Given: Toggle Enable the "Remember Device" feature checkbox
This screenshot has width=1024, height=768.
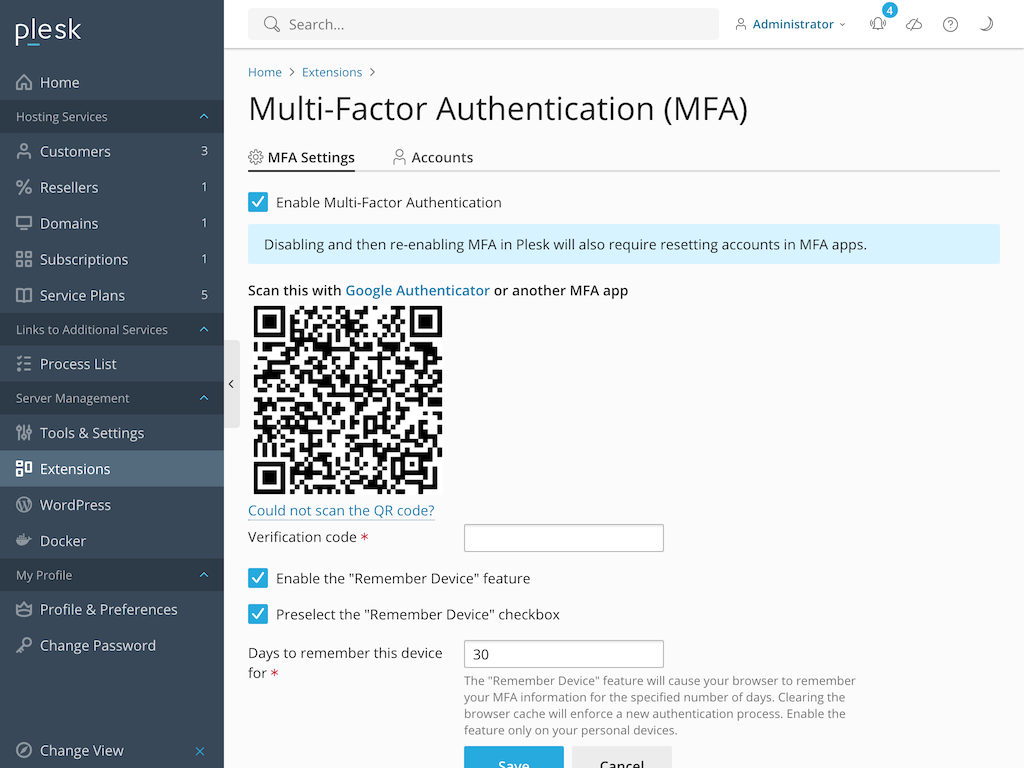Looking at the screenshot, I should coord(258,578).
